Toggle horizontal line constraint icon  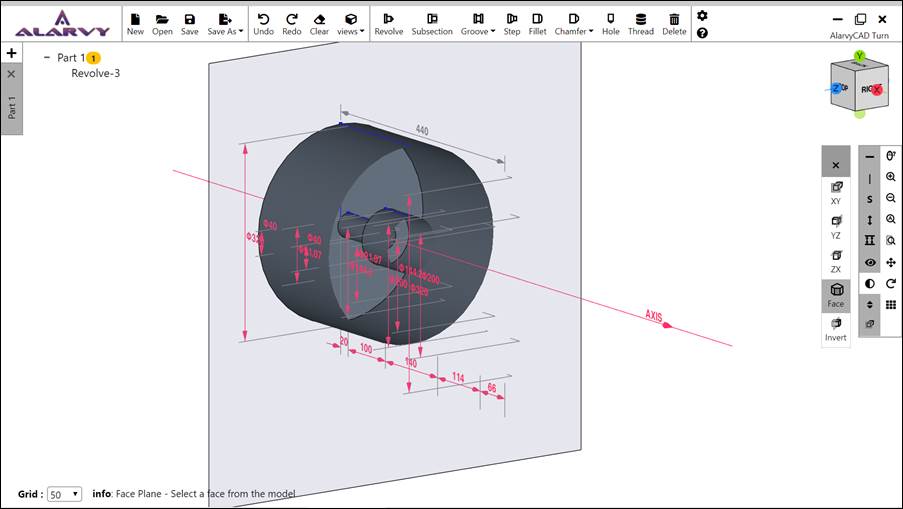click(870, 157)
